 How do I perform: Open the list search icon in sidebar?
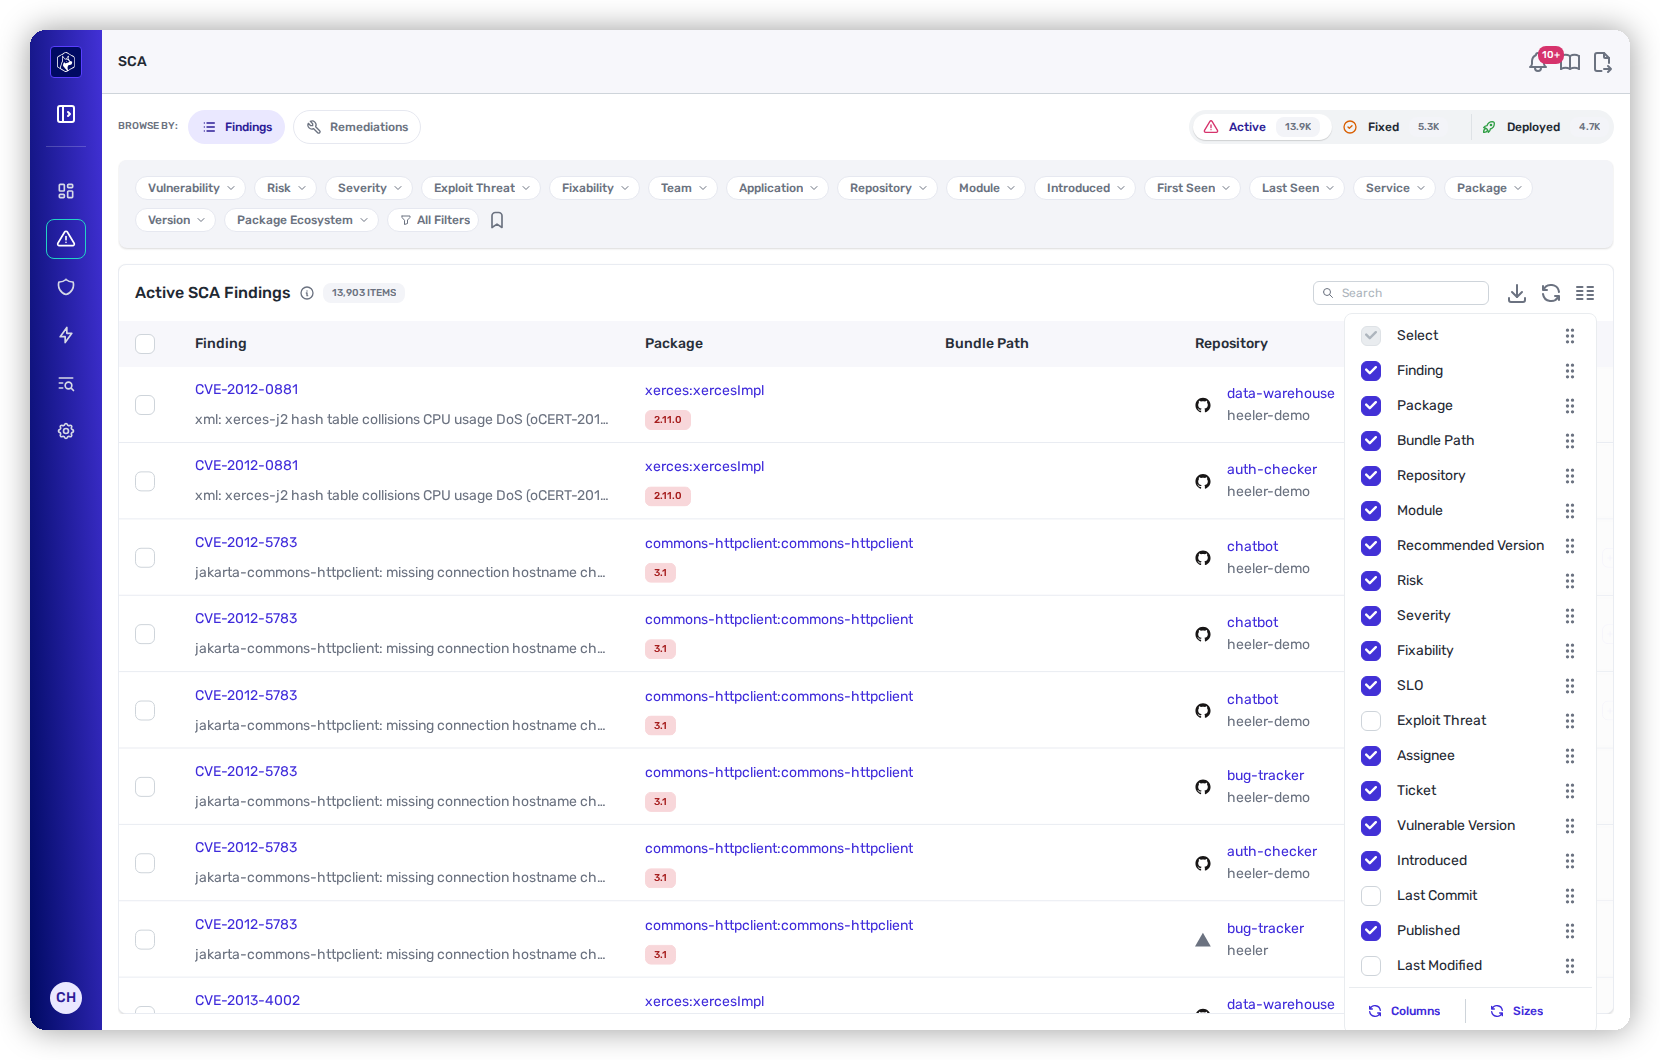click(66, 384)
